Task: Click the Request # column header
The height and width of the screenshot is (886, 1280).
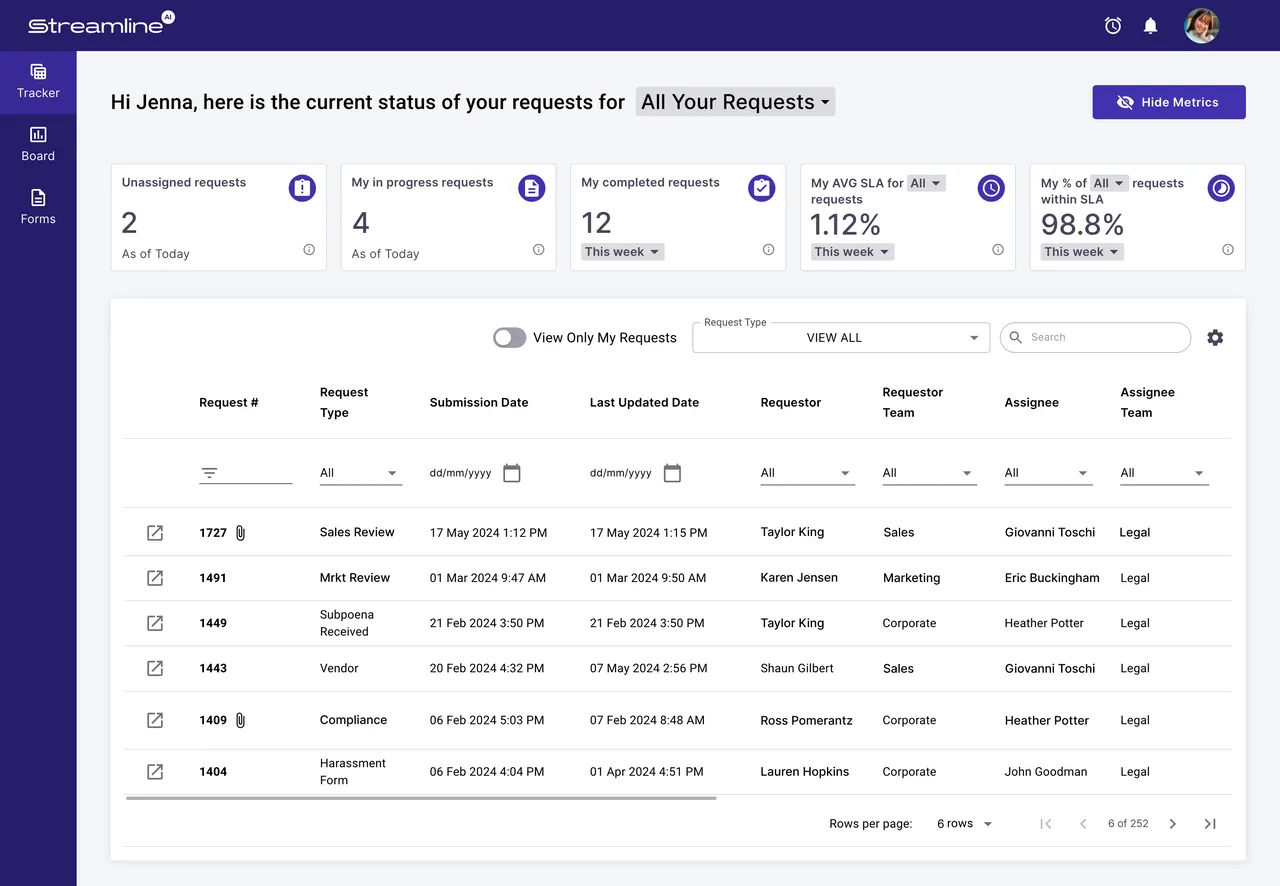Action: (x=229, y=402)
